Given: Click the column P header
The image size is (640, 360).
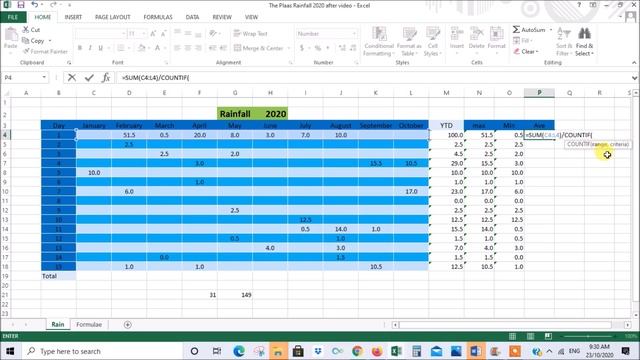Looking at the screenshot, I should tap(539, 93).
